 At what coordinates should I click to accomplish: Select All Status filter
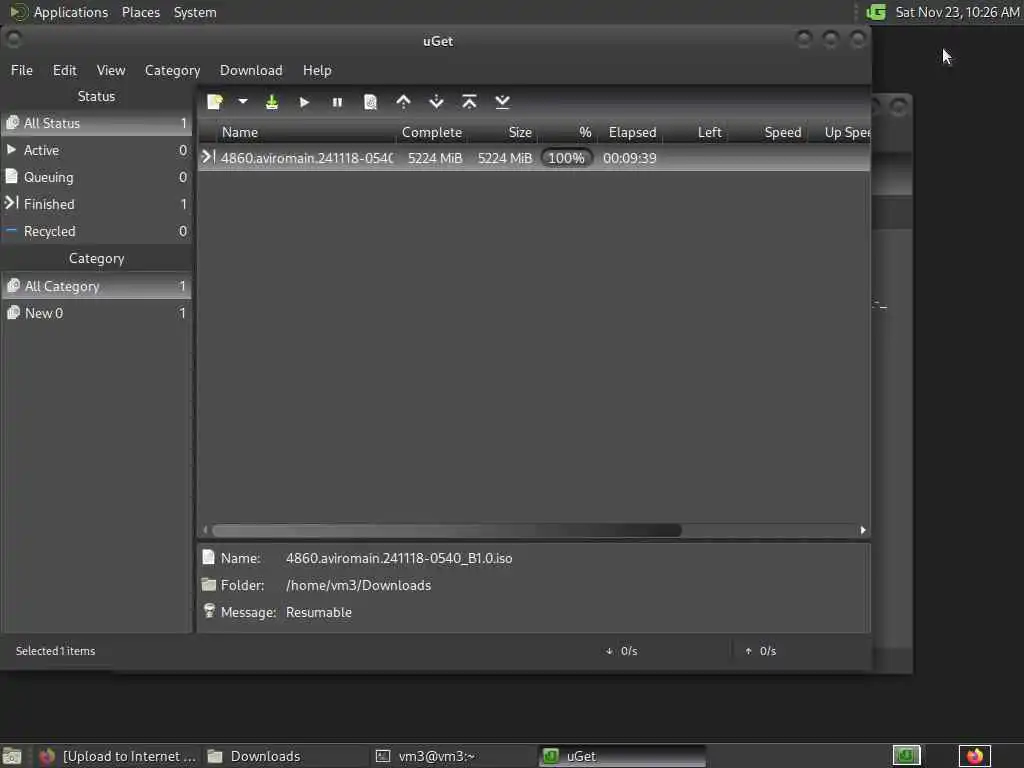[97, 123]
